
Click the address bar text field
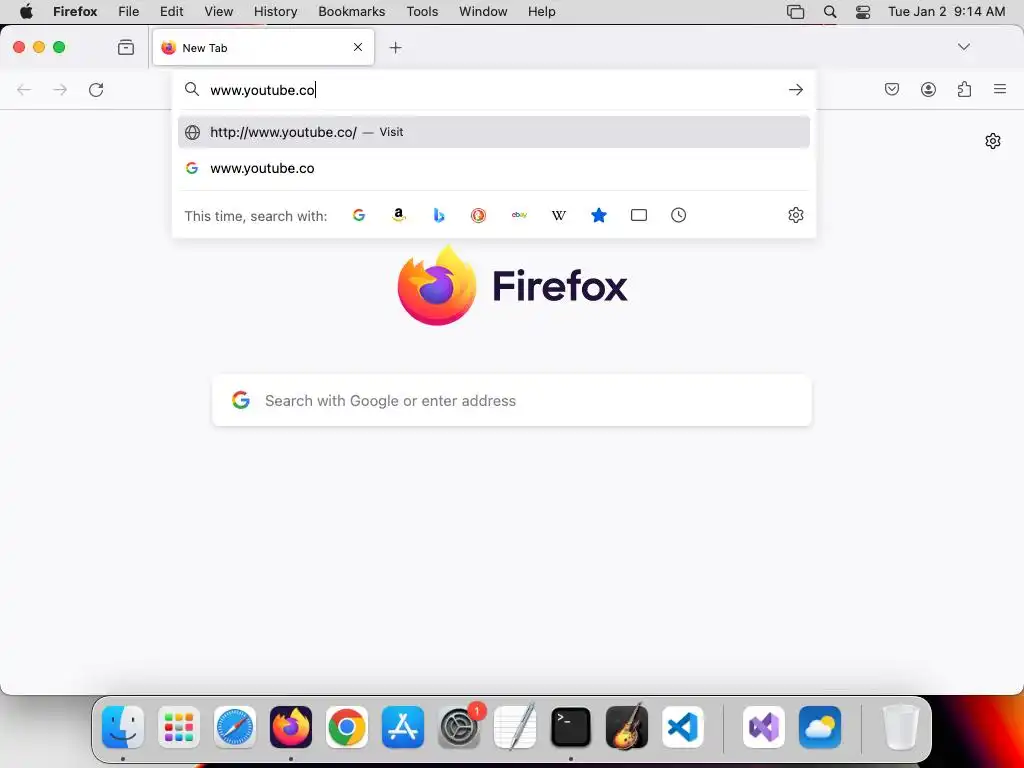(494, 89)
